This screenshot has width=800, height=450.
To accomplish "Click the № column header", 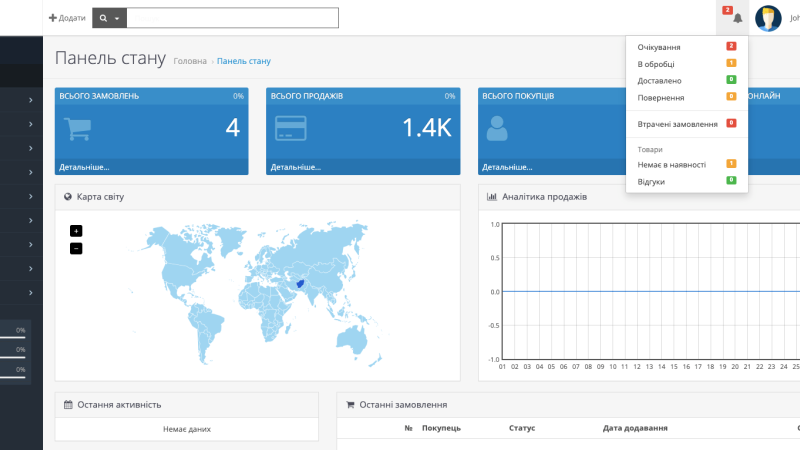I will pyautogui.click(x=408, y=428).
